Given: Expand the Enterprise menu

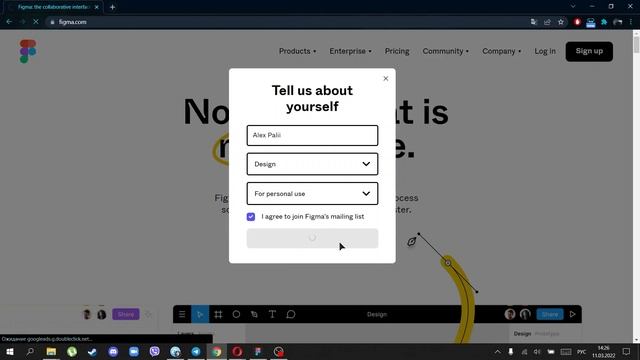Looking at the screenshot, I should pos(351,51).
